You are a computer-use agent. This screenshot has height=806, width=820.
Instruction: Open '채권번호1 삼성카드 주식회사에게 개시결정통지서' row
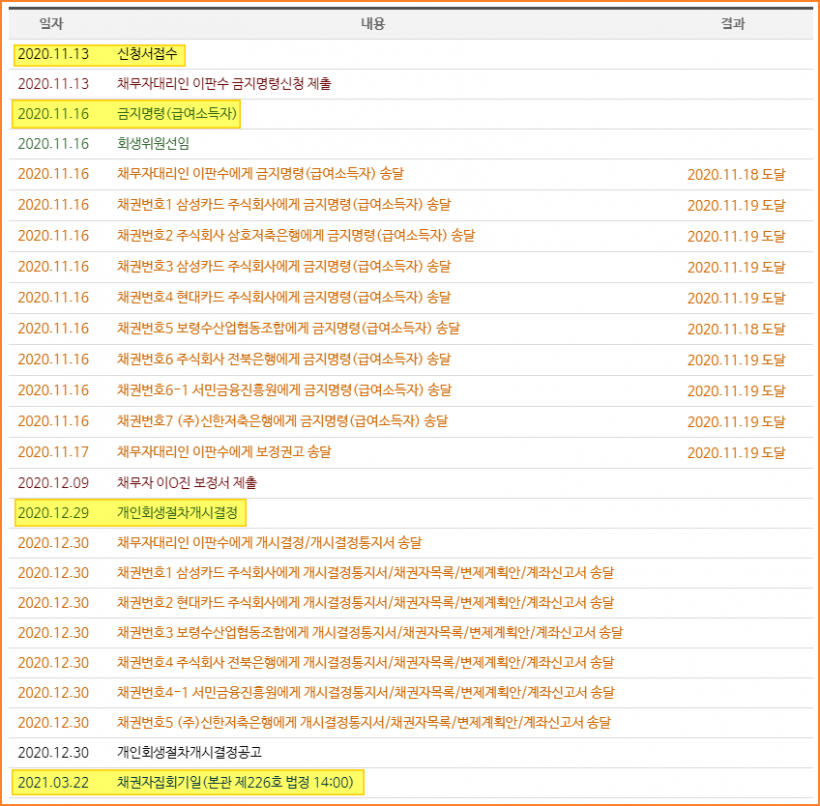pyautogui.click(x=365, y=572)
